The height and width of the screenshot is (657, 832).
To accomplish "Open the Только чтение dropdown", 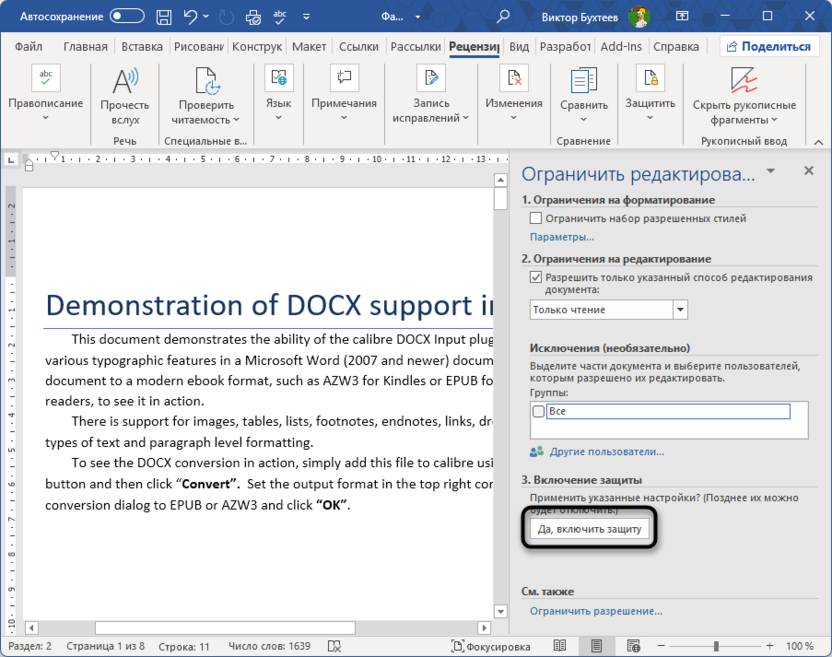I will tap(682, 310).
